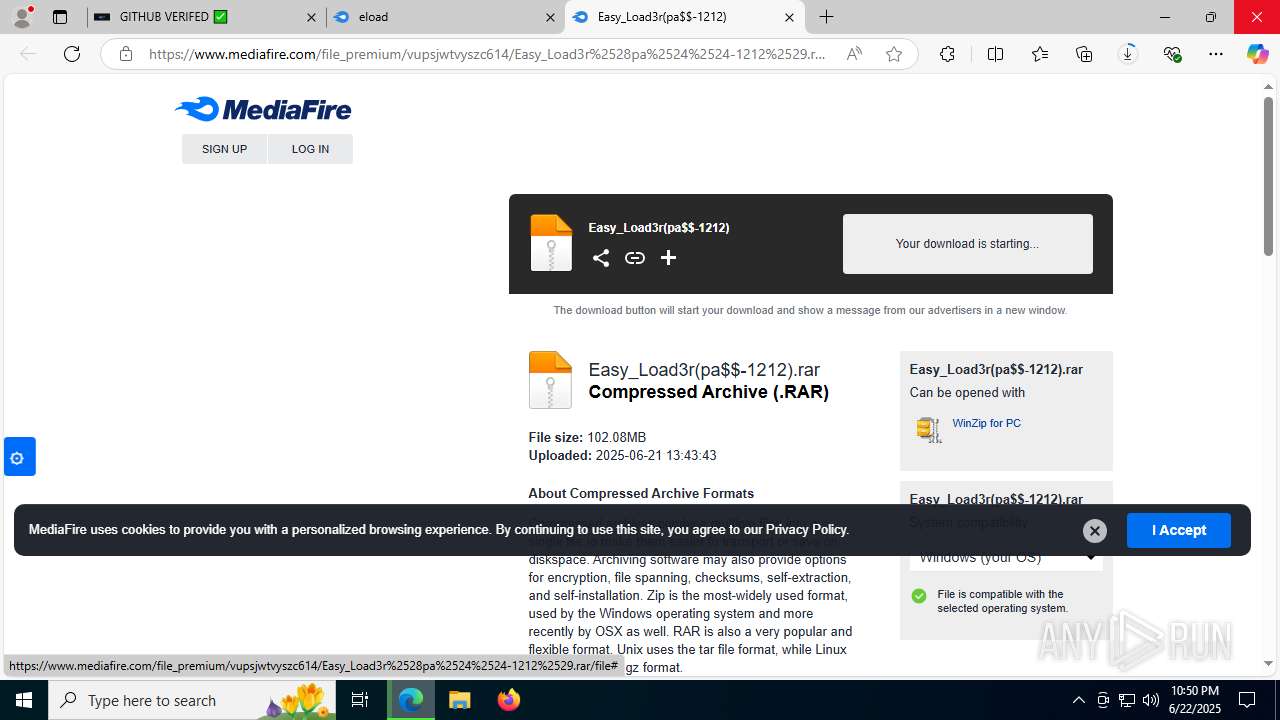Image resolution: width=1280 pixels, height=720 pixels.
Task: Click About Compressed Archive Formats heading
Action: (x=641, y=493)
